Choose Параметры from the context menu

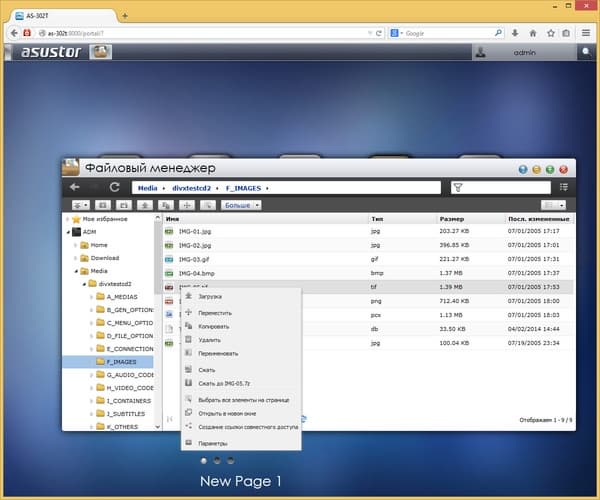241,443
